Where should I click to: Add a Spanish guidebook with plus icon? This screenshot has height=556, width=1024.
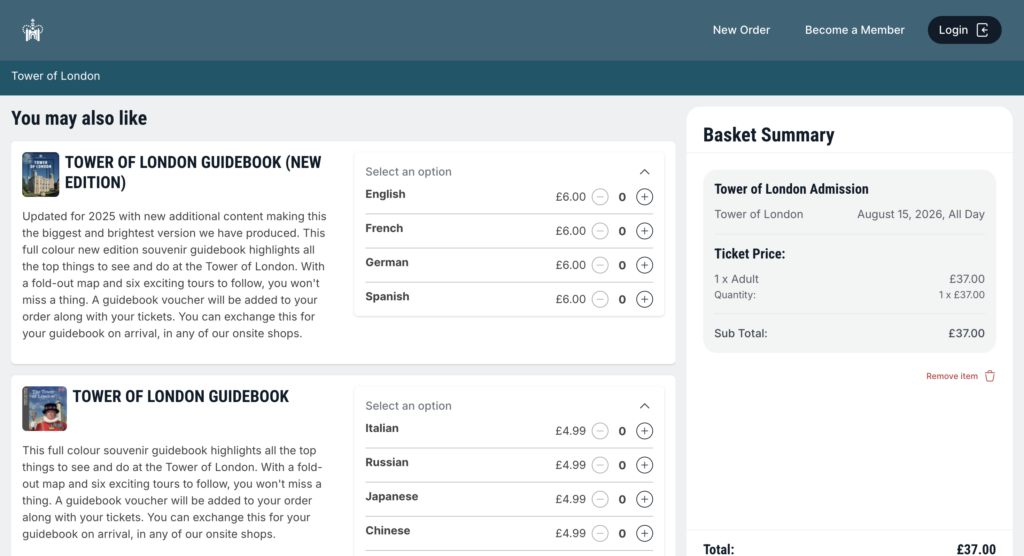[644, 299]
